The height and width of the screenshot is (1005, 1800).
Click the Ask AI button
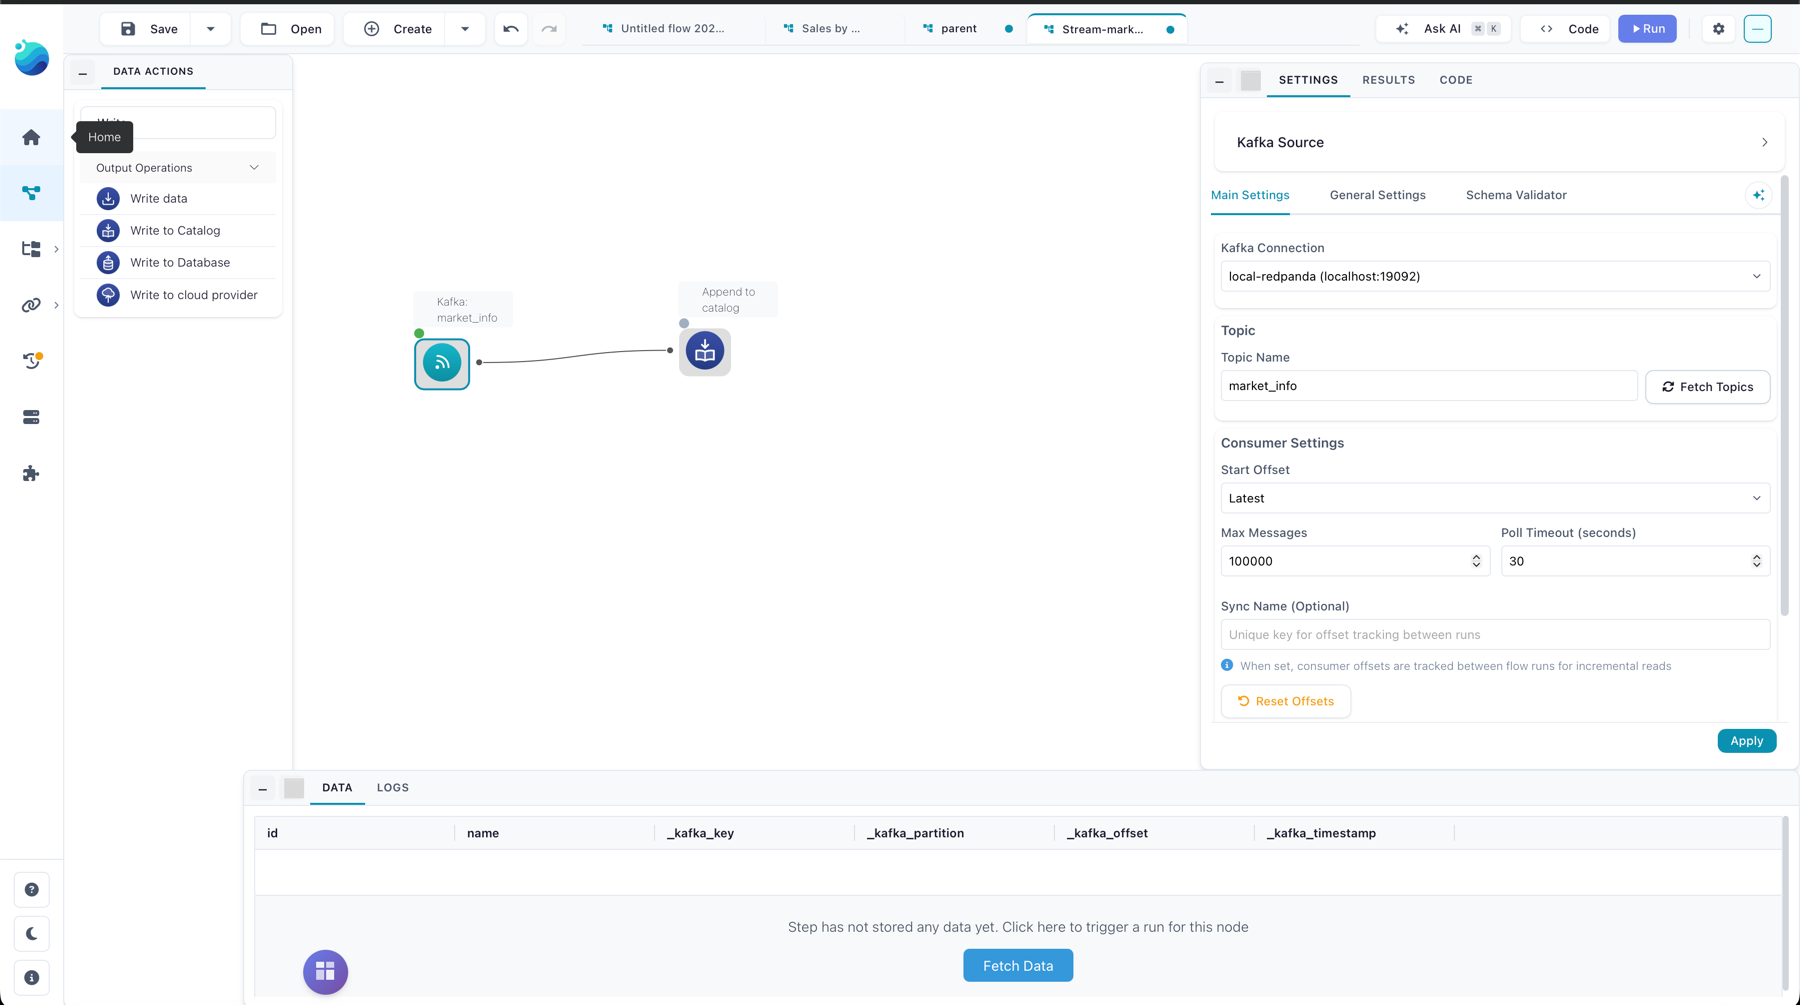1444,29
